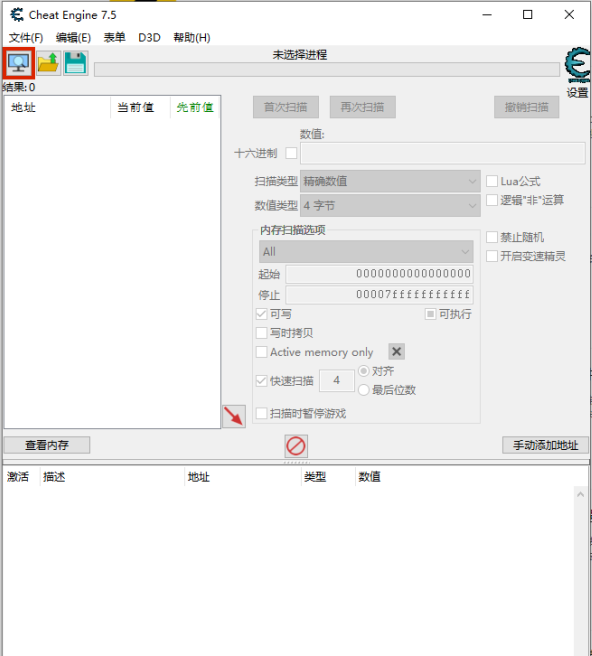Click the 先前值 column header
The image size is (592, 656).
pyautogui.click(x=195, y=108)
